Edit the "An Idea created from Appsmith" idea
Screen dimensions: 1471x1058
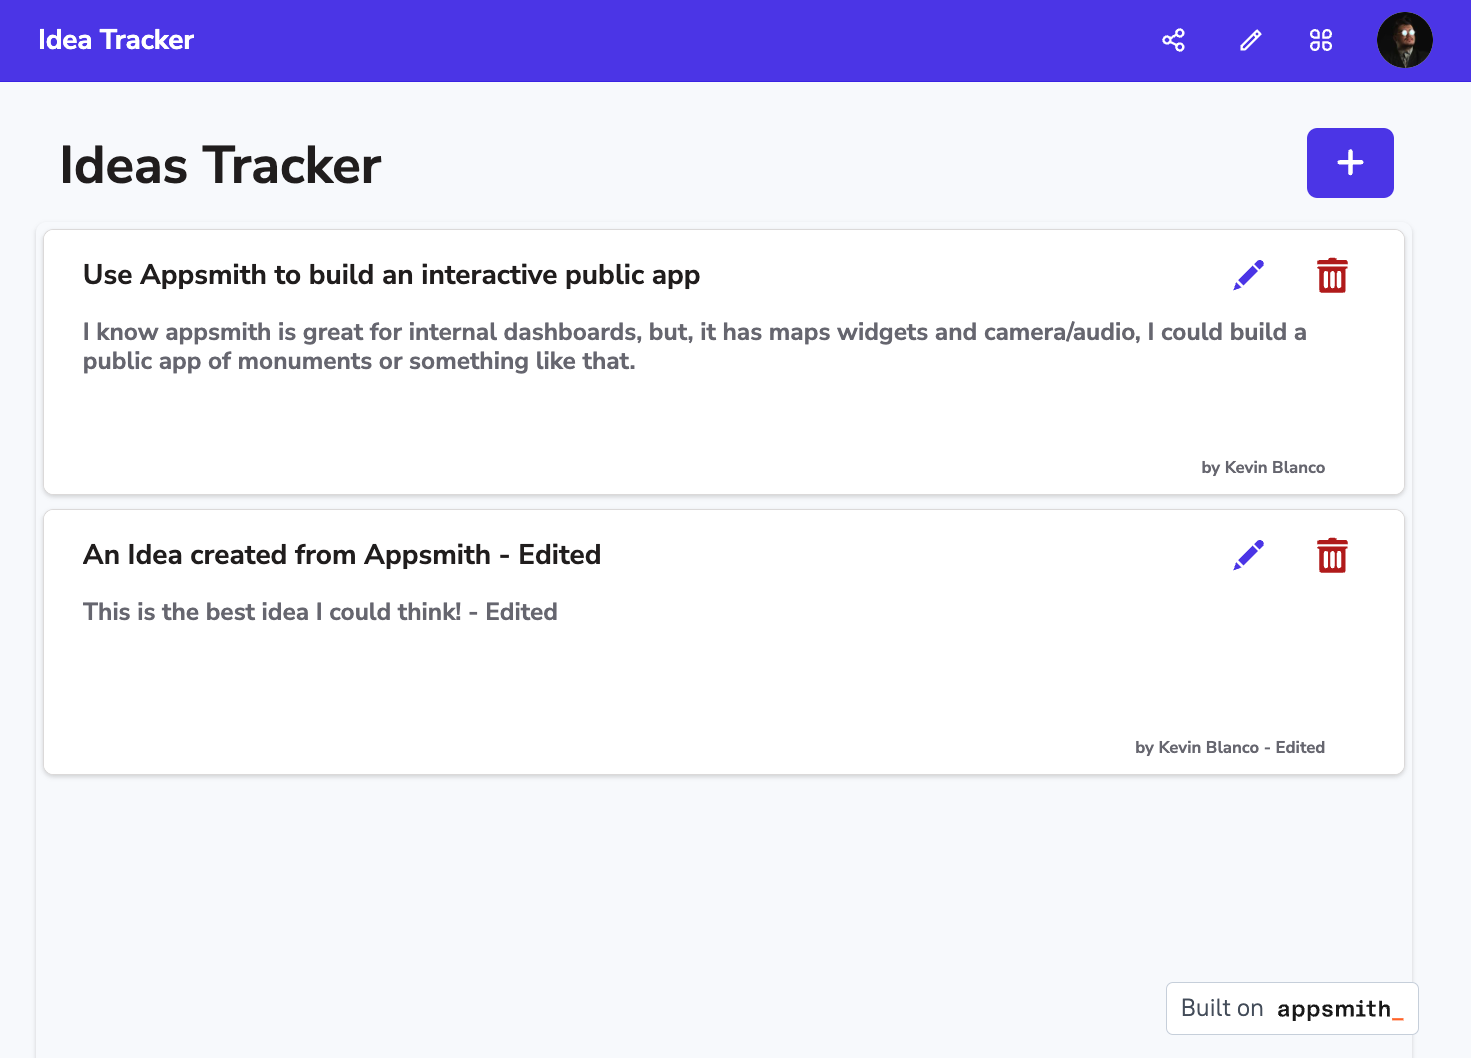click(x=1248, y=555)
